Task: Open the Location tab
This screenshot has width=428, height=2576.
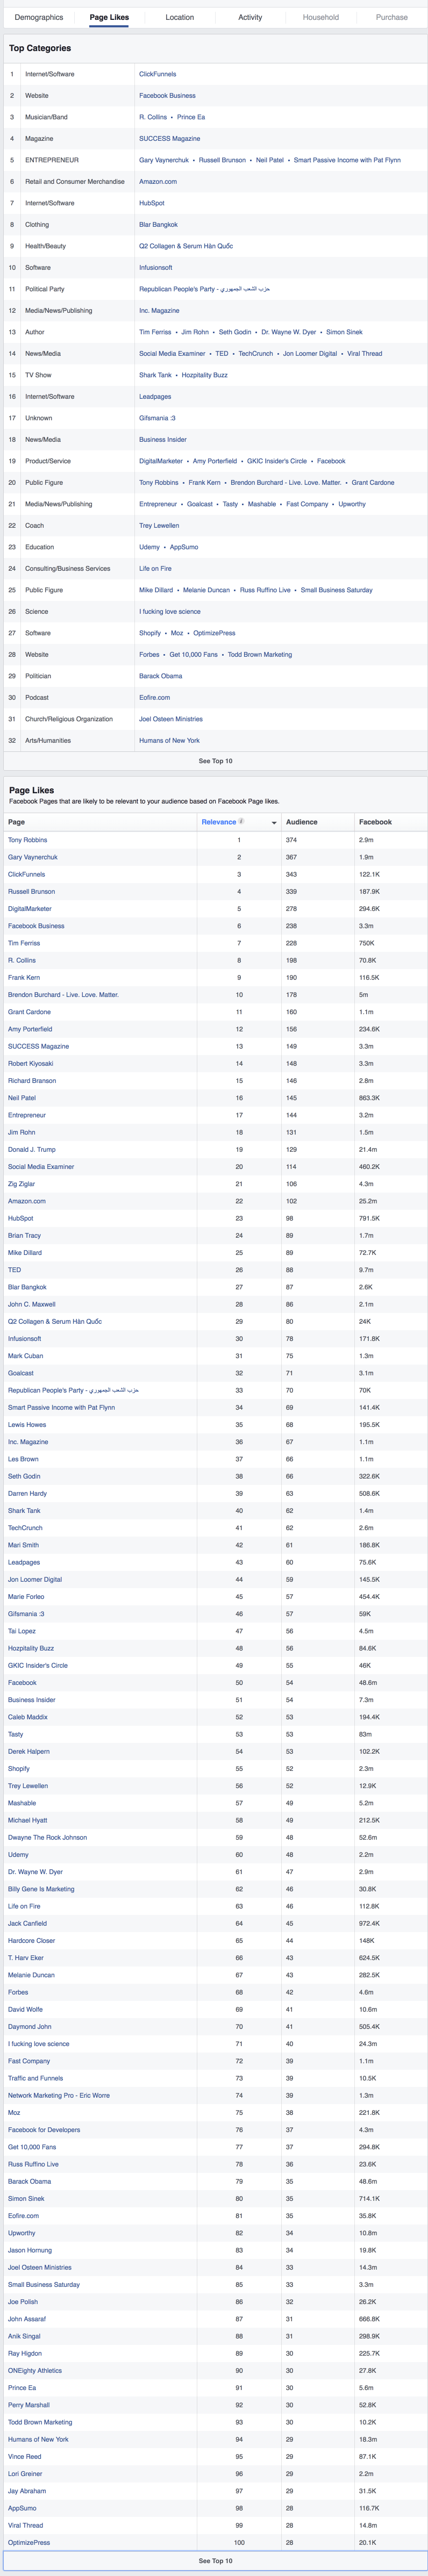Action: (180, 17)
